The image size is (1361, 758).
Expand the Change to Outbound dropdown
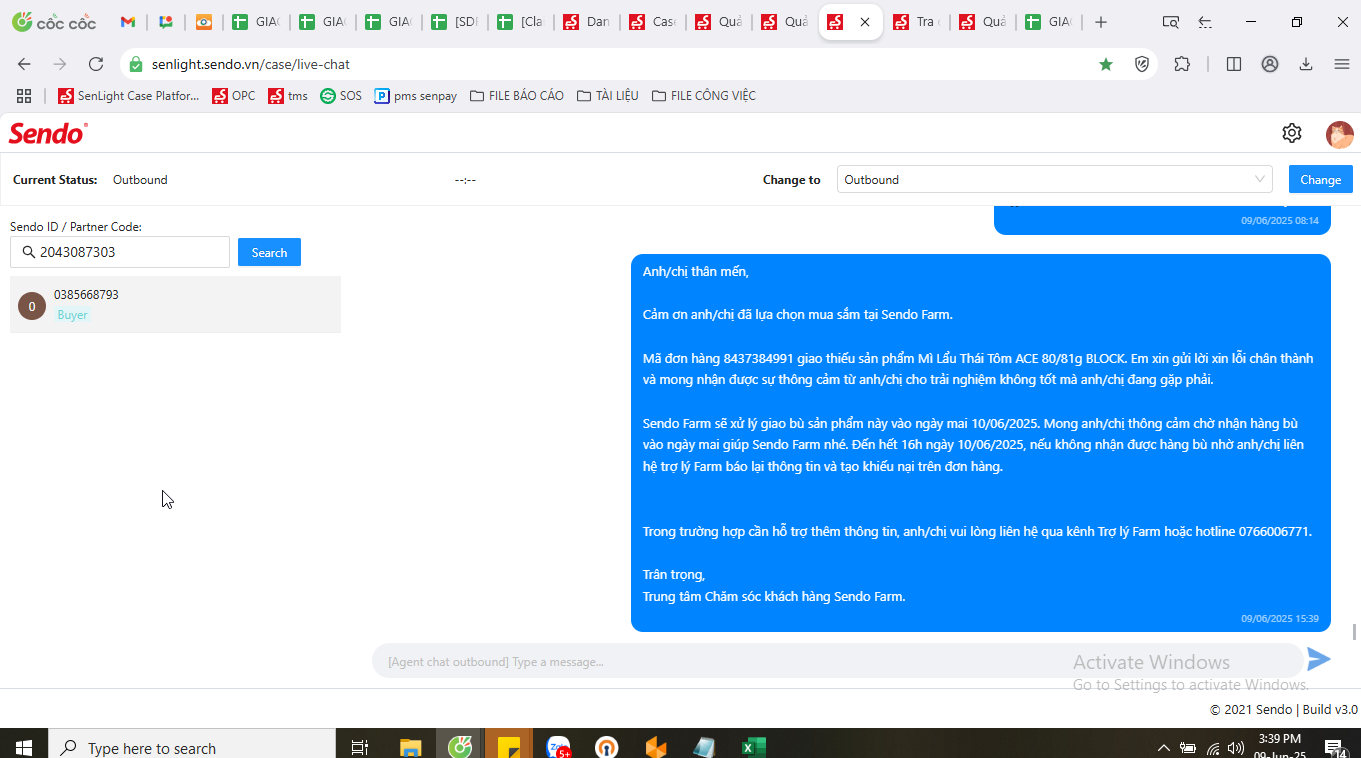tap(1054, 179)
